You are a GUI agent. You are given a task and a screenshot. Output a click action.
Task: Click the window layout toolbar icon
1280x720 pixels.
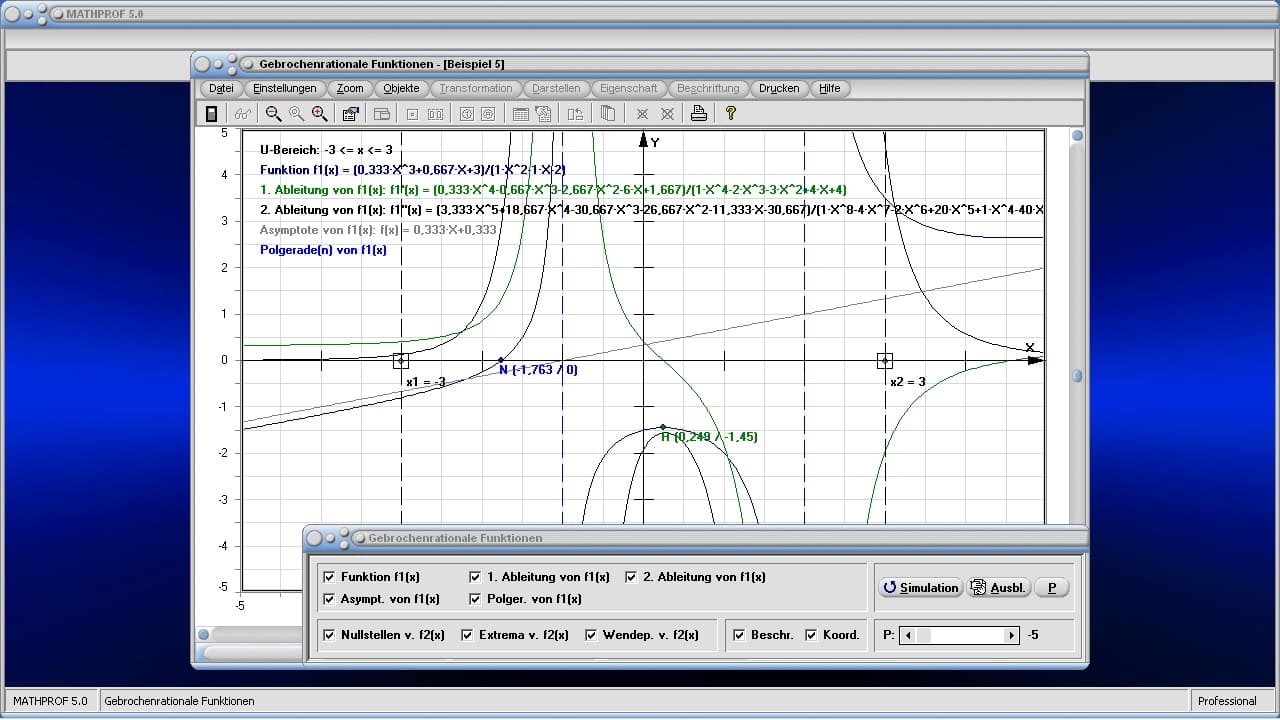(381, 114)
